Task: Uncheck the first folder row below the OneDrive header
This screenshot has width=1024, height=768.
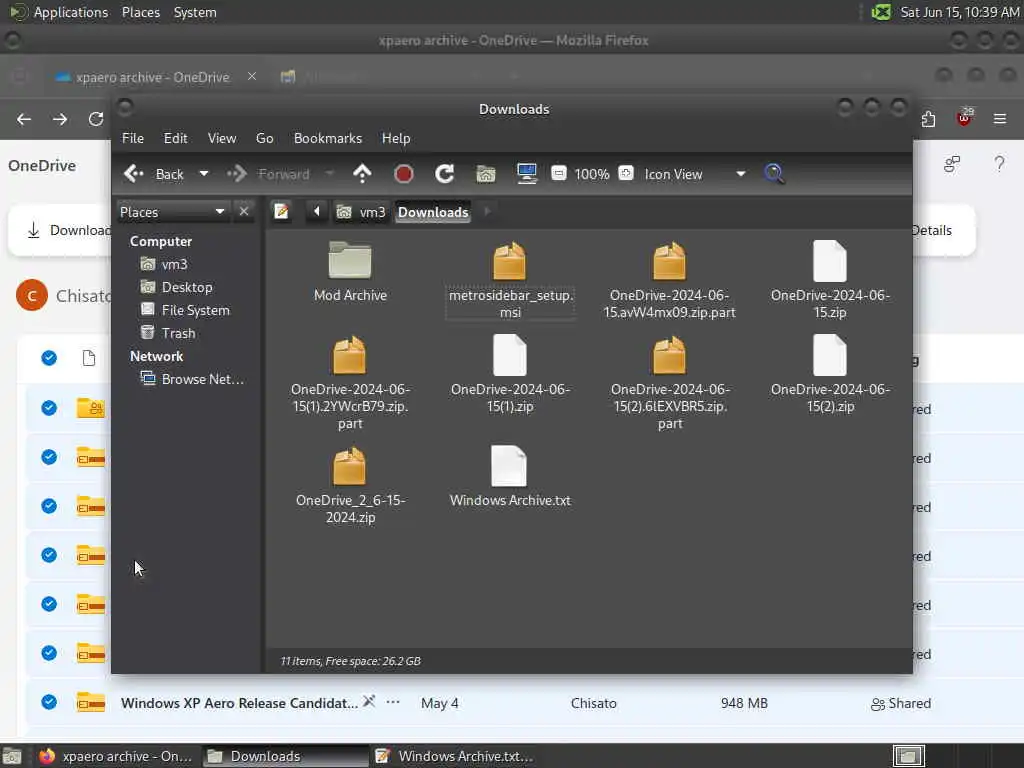Action: [x=49, y=408]
